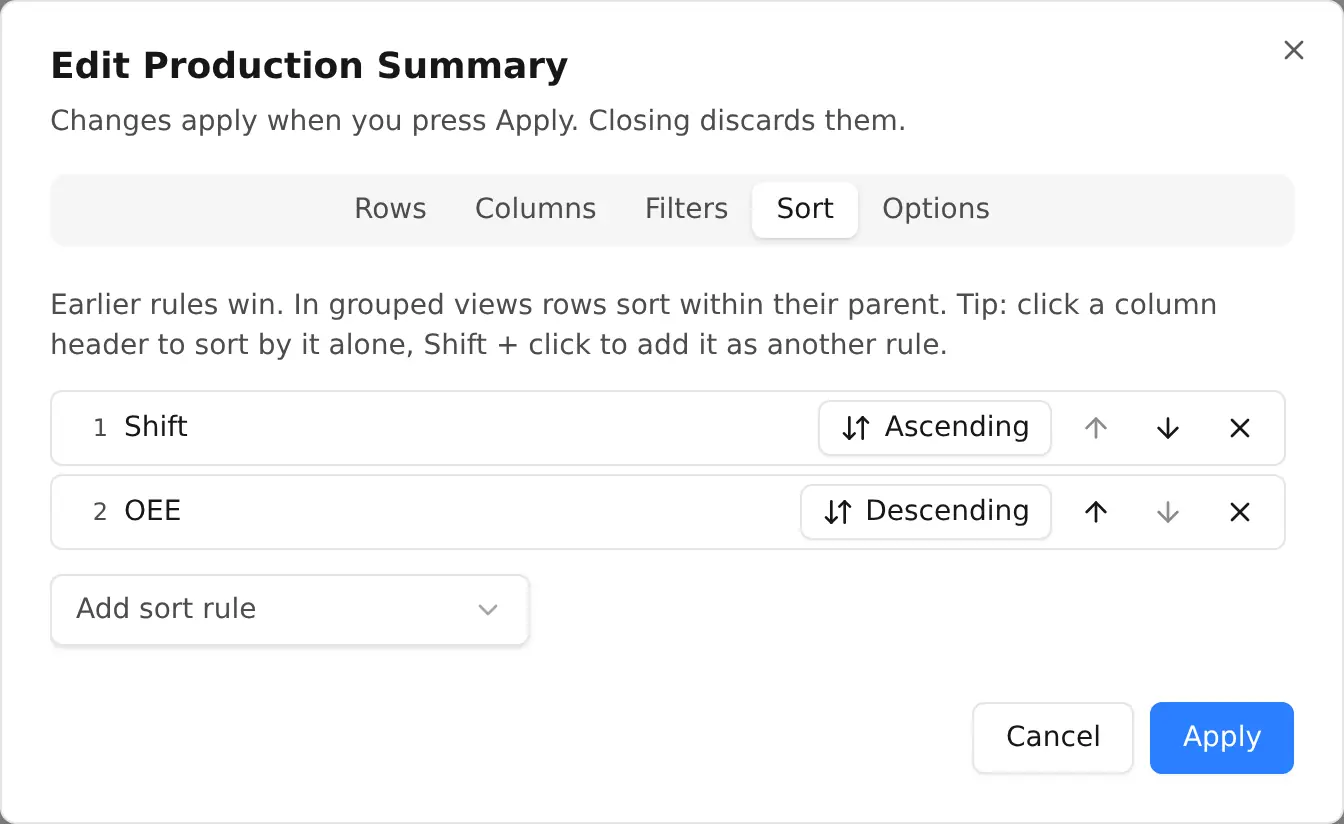
Task: Move the Shift sort rule up
Action: [1096, 428]
